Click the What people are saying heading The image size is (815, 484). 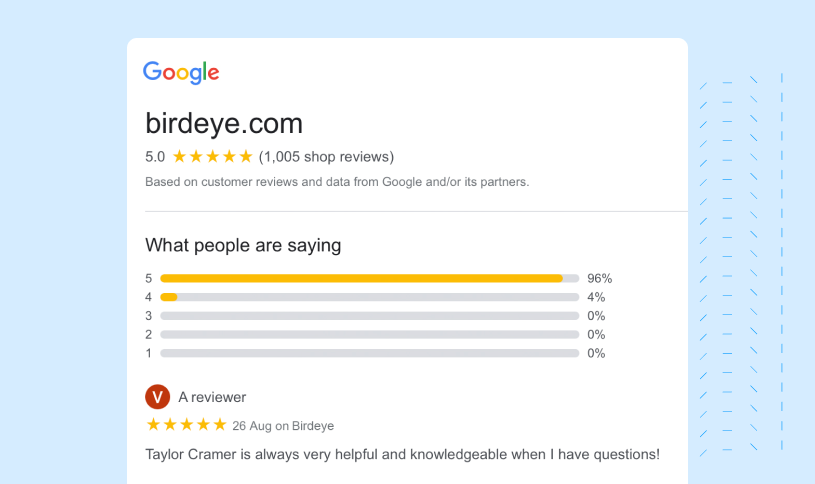pos(243,245)
